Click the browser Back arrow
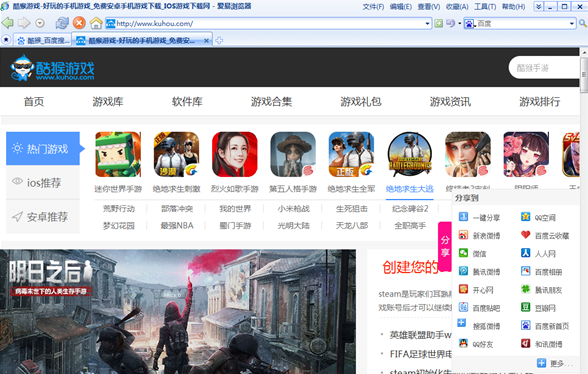 pos(7,23)
